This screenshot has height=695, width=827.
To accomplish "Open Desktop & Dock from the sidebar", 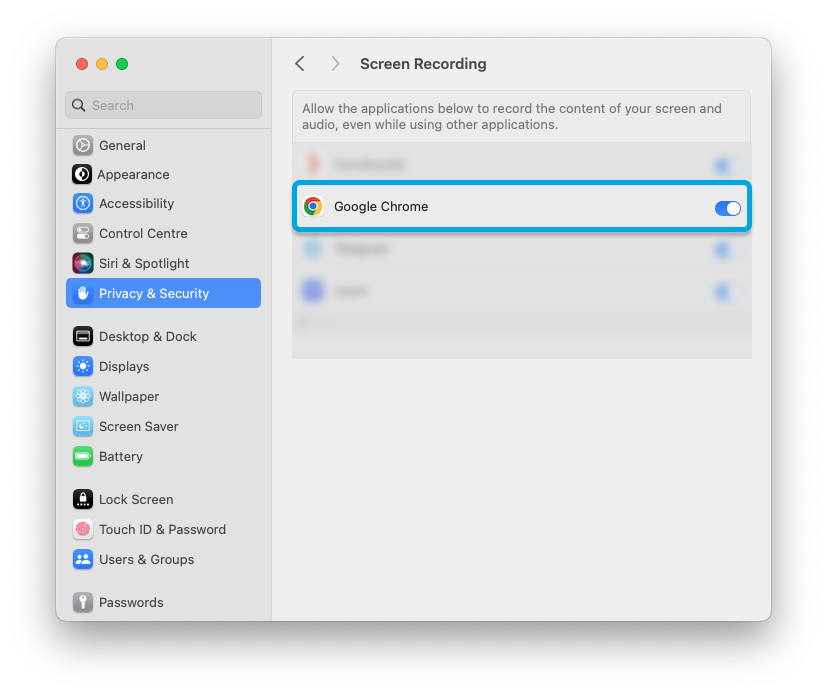I will pos(140,336).
